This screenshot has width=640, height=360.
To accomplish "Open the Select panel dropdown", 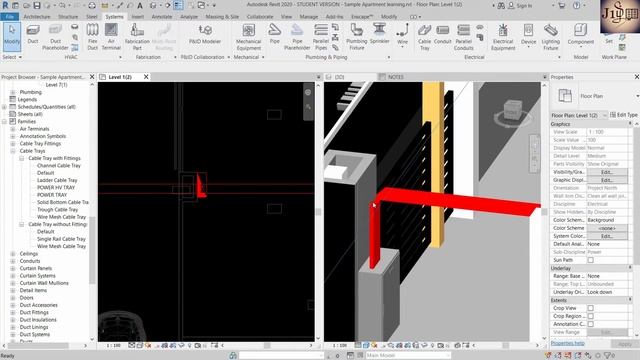I will click(11, 57).
